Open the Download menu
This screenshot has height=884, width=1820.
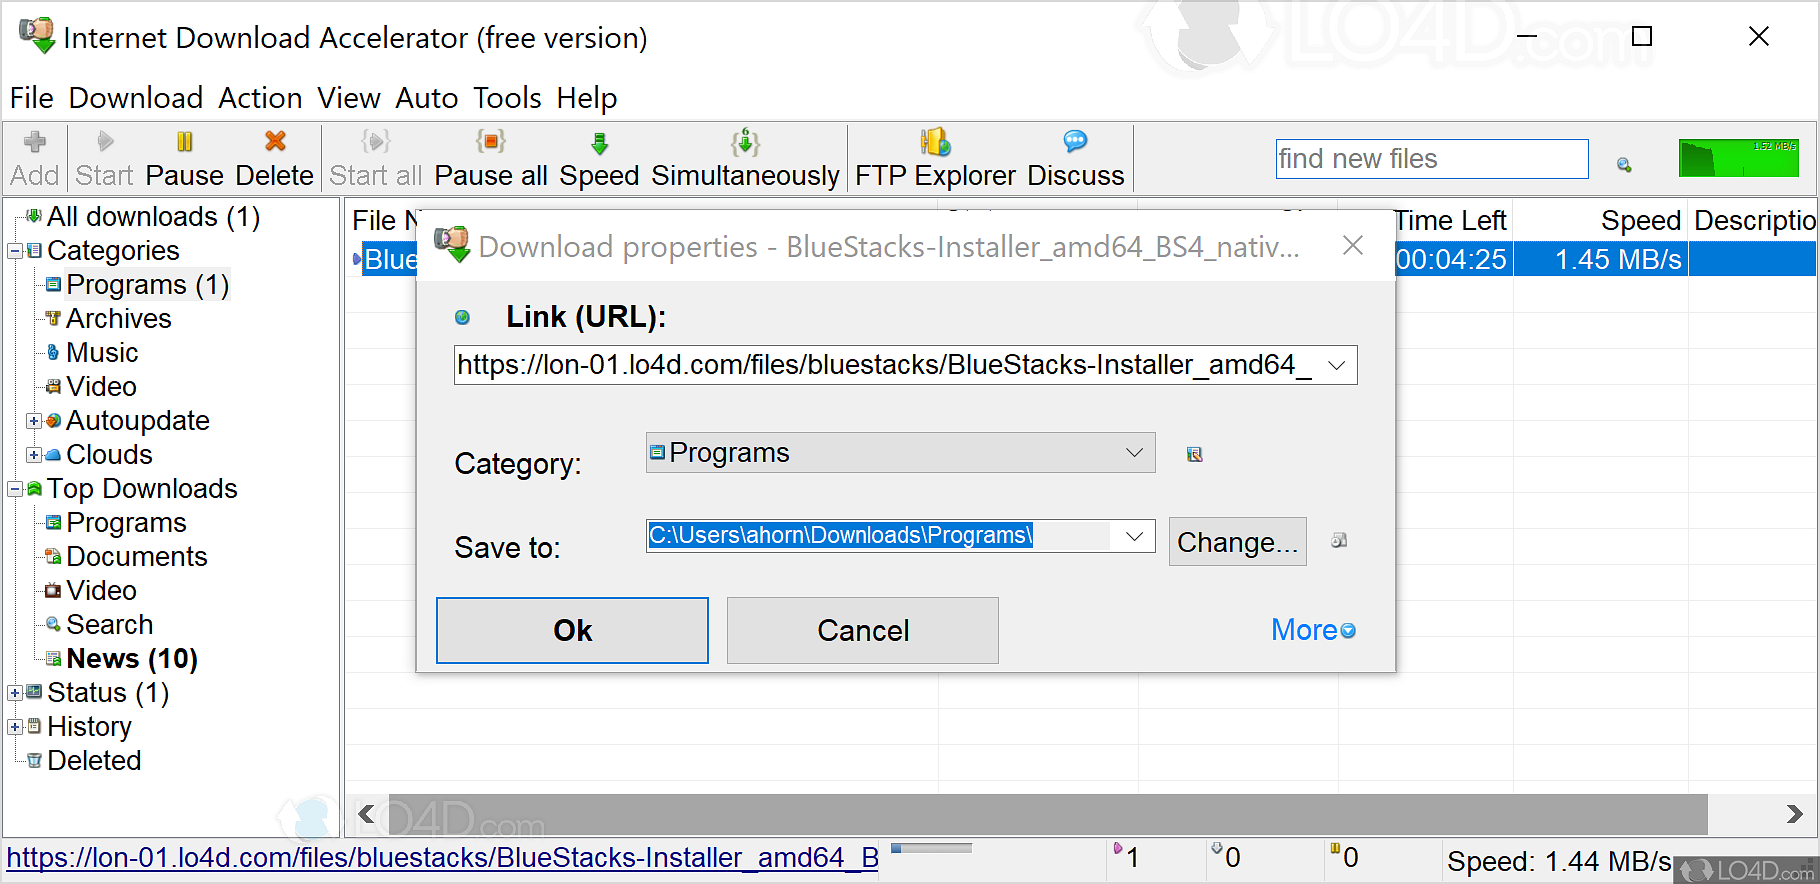[136, 98]
